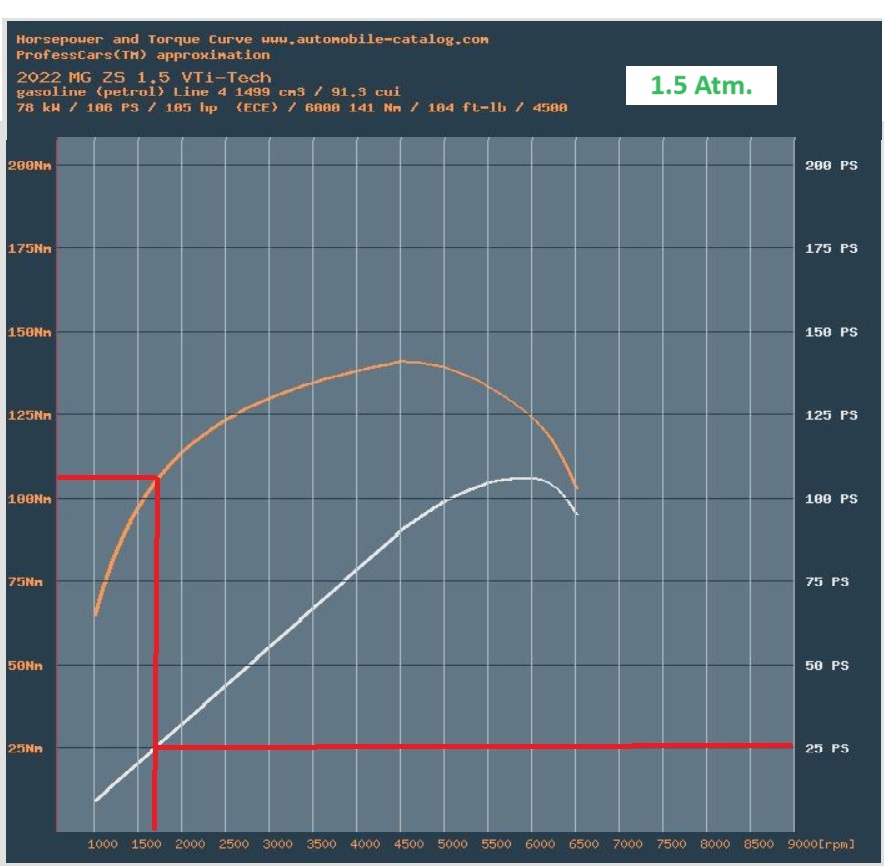The width and height of the screenshot is (884, 866).
Task: Click the '1500' rpm axis label
Action: (x=146, y=845)
